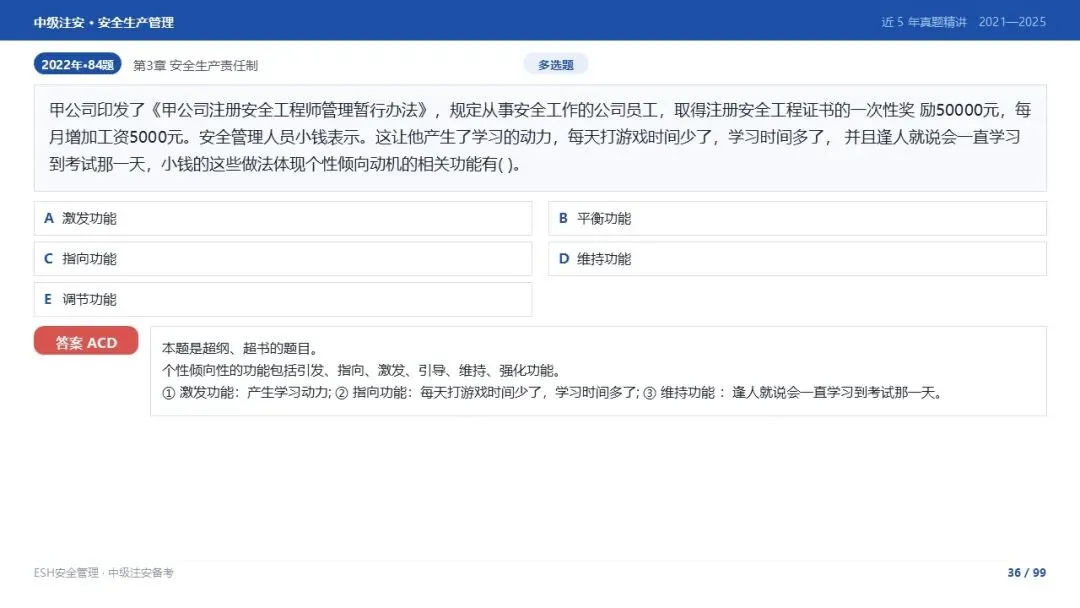The image size is (1080, 608).
Task: Pick option E 调节功能
Action: (283, 300)
